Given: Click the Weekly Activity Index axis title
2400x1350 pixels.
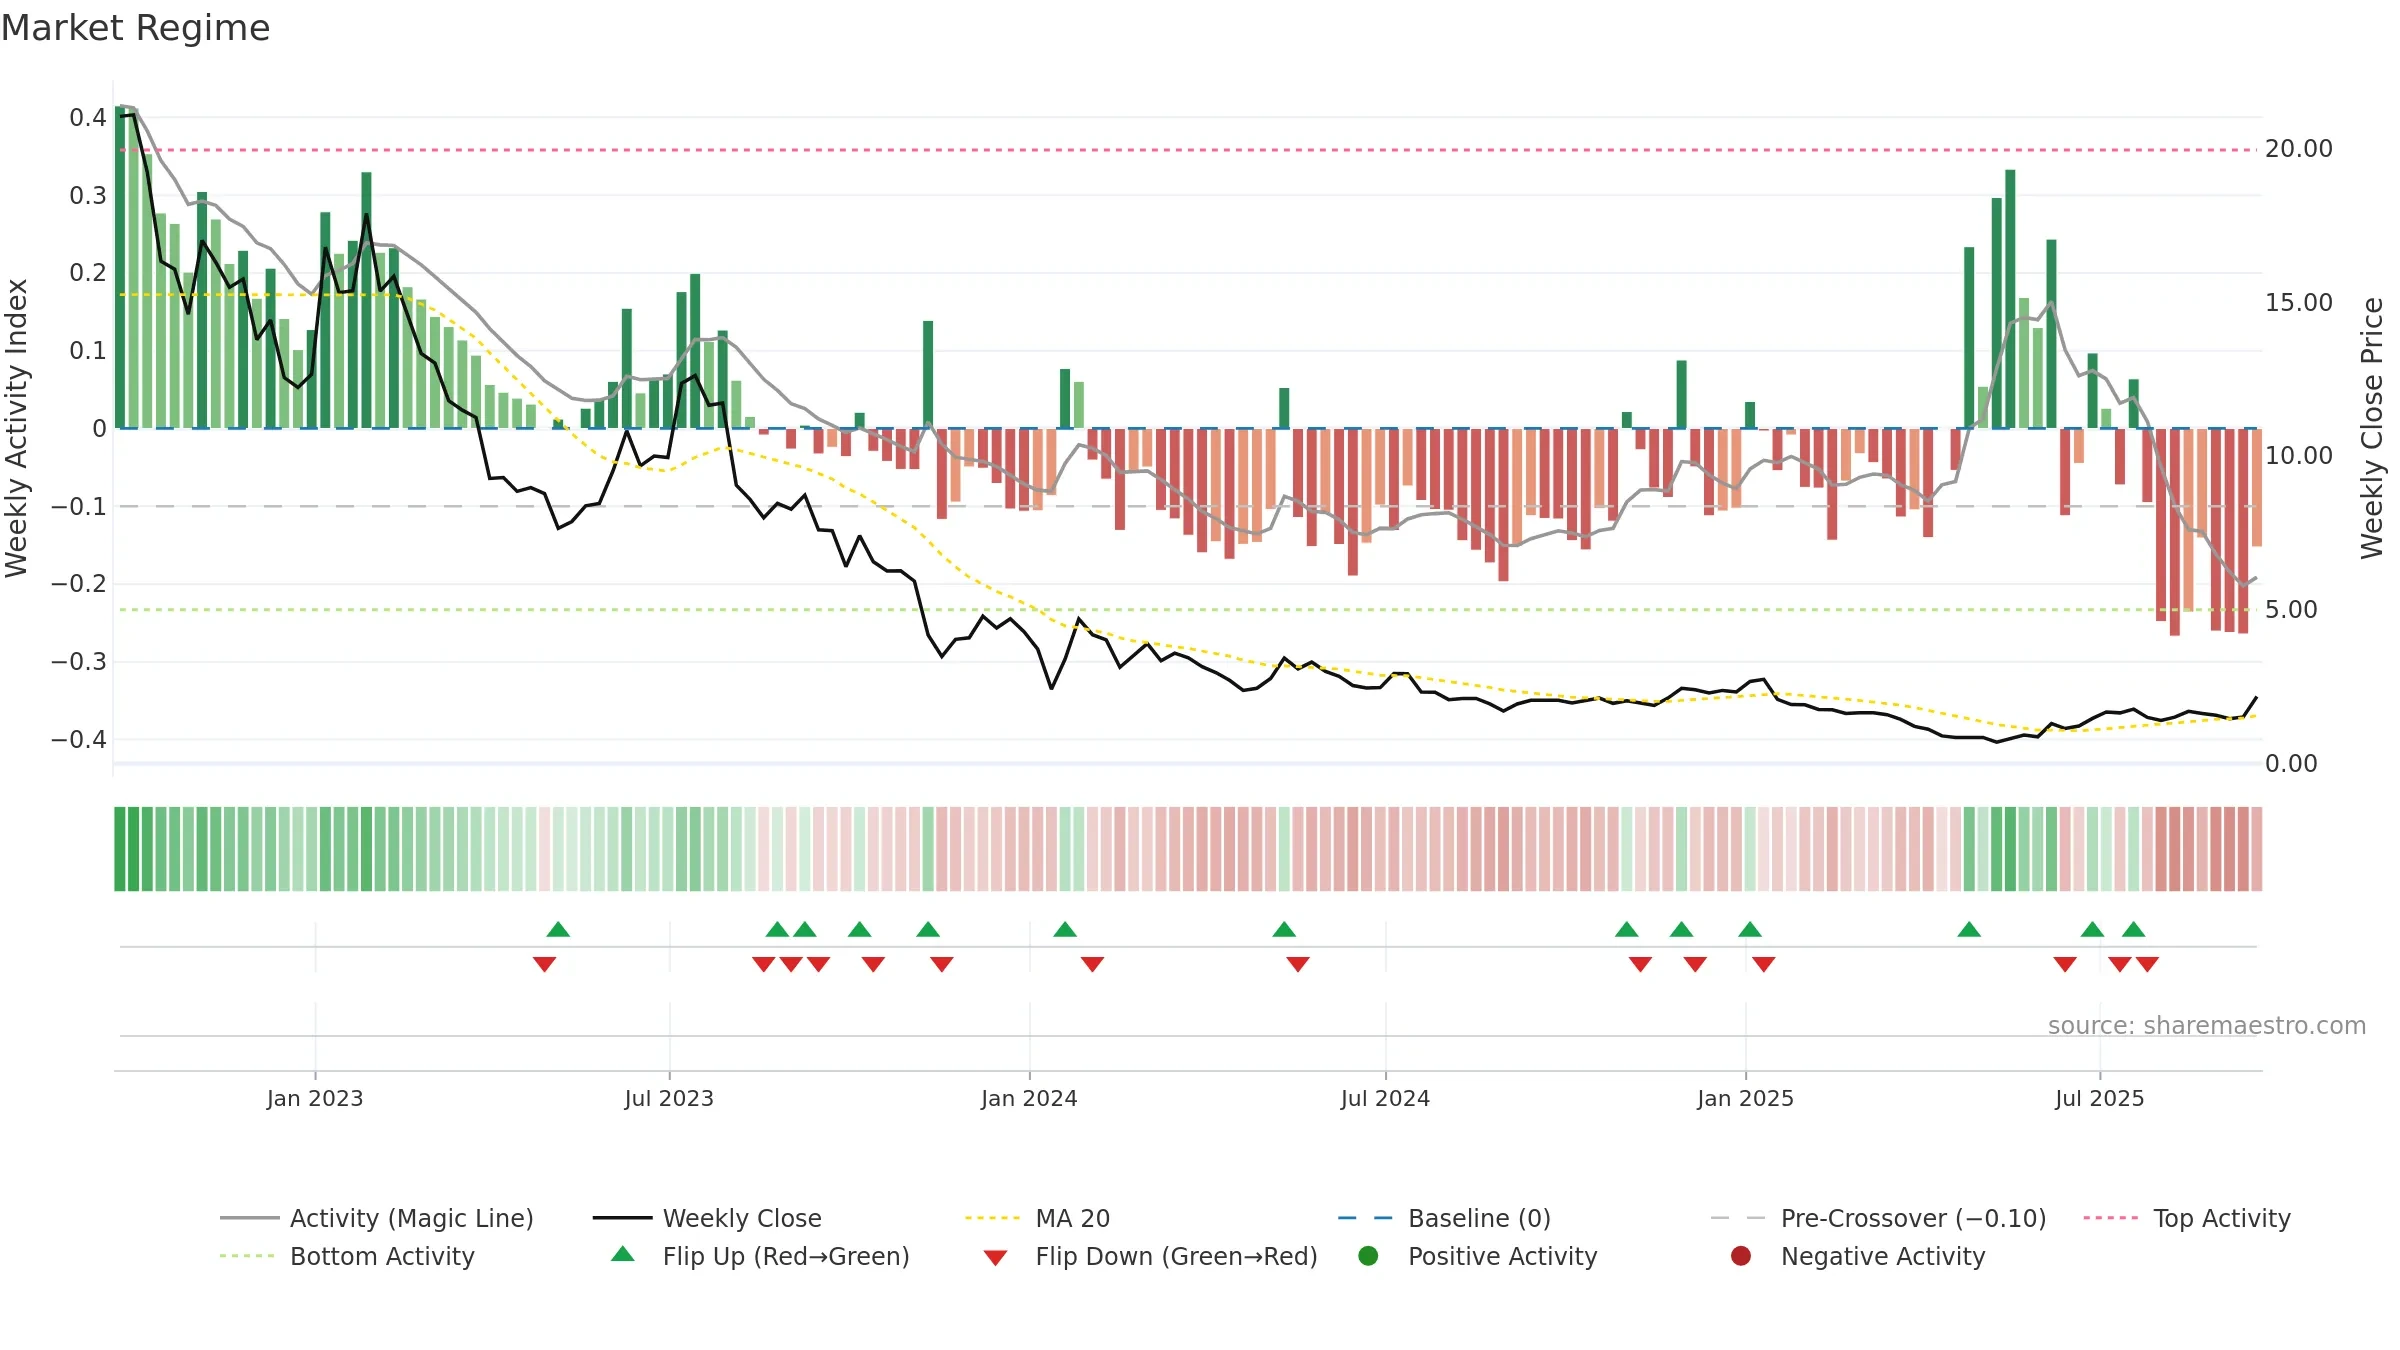Looking at the screenshot, I should click(x=16, y=428).
